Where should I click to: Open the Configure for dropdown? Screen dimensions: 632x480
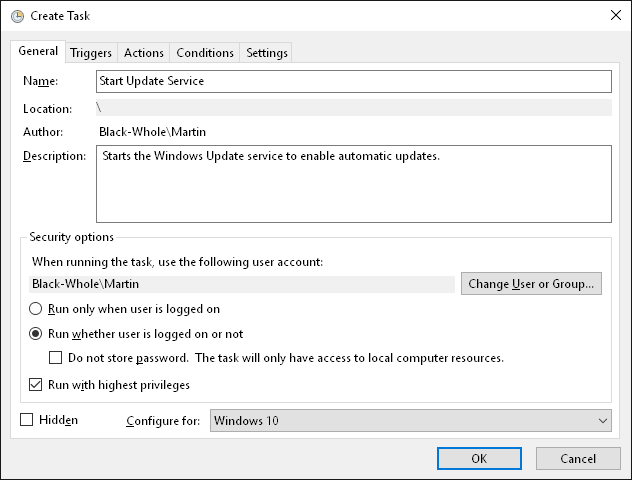click(x=410, y=420)
